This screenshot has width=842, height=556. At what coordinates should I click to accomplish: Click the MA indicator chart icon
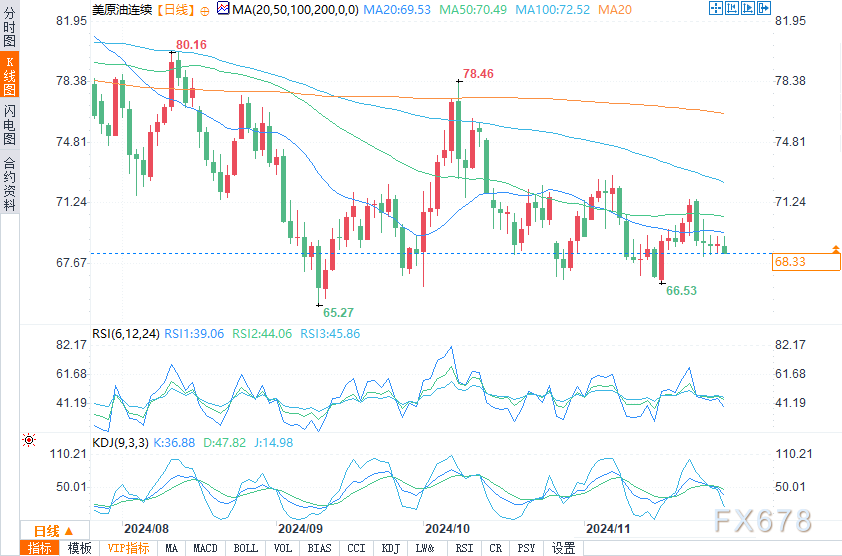pos(223,9)
